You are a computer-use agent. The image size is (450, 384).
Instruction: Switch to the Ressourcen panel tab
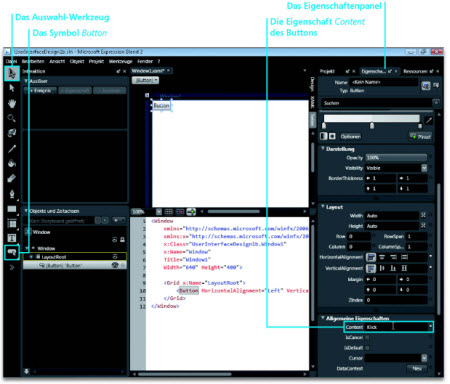[x=415, y=71]
